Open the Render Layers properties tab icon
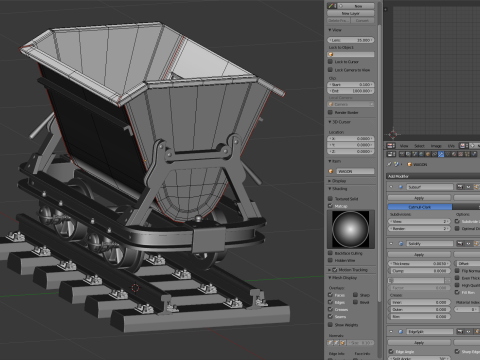The width and height of the screenshot is (480, 360). (408, 154)
